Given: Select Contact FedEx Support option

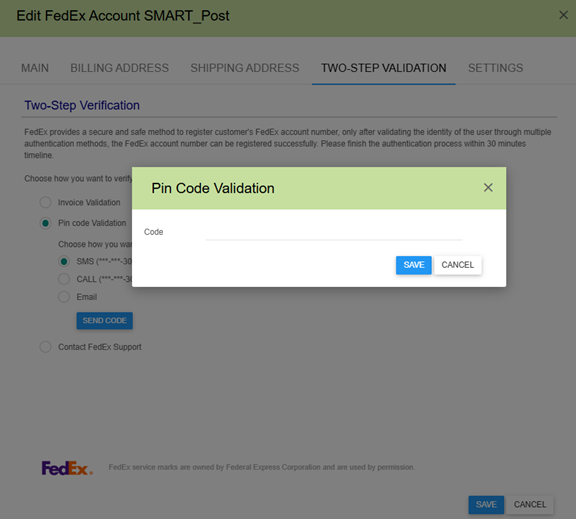Looking at the screenshot, I should tap(46, 347).
